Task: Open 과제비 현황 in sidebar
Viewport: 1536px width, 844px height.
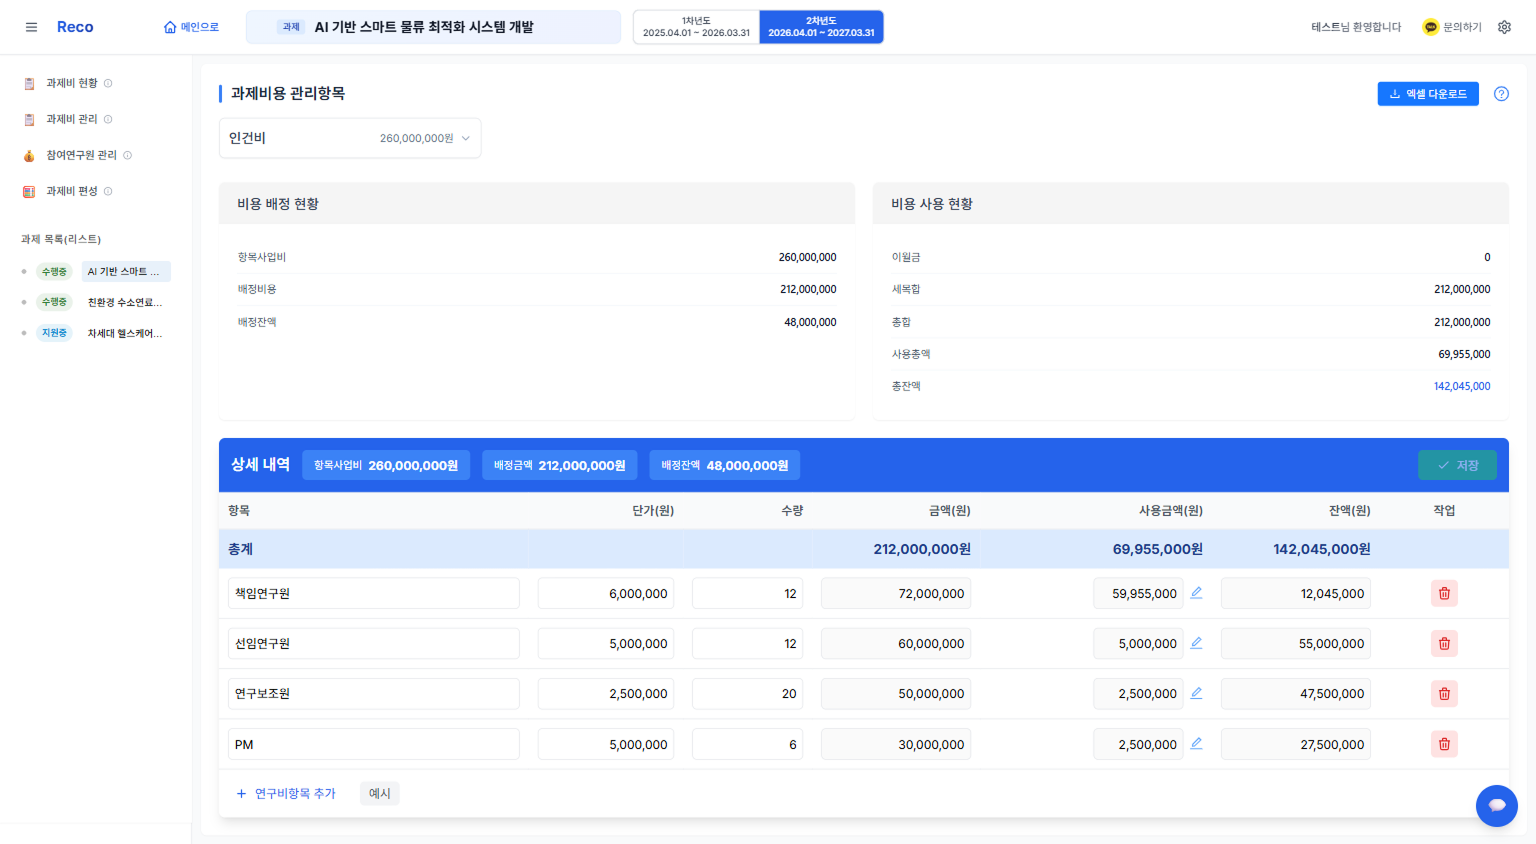Action: (x=71, y=83)
